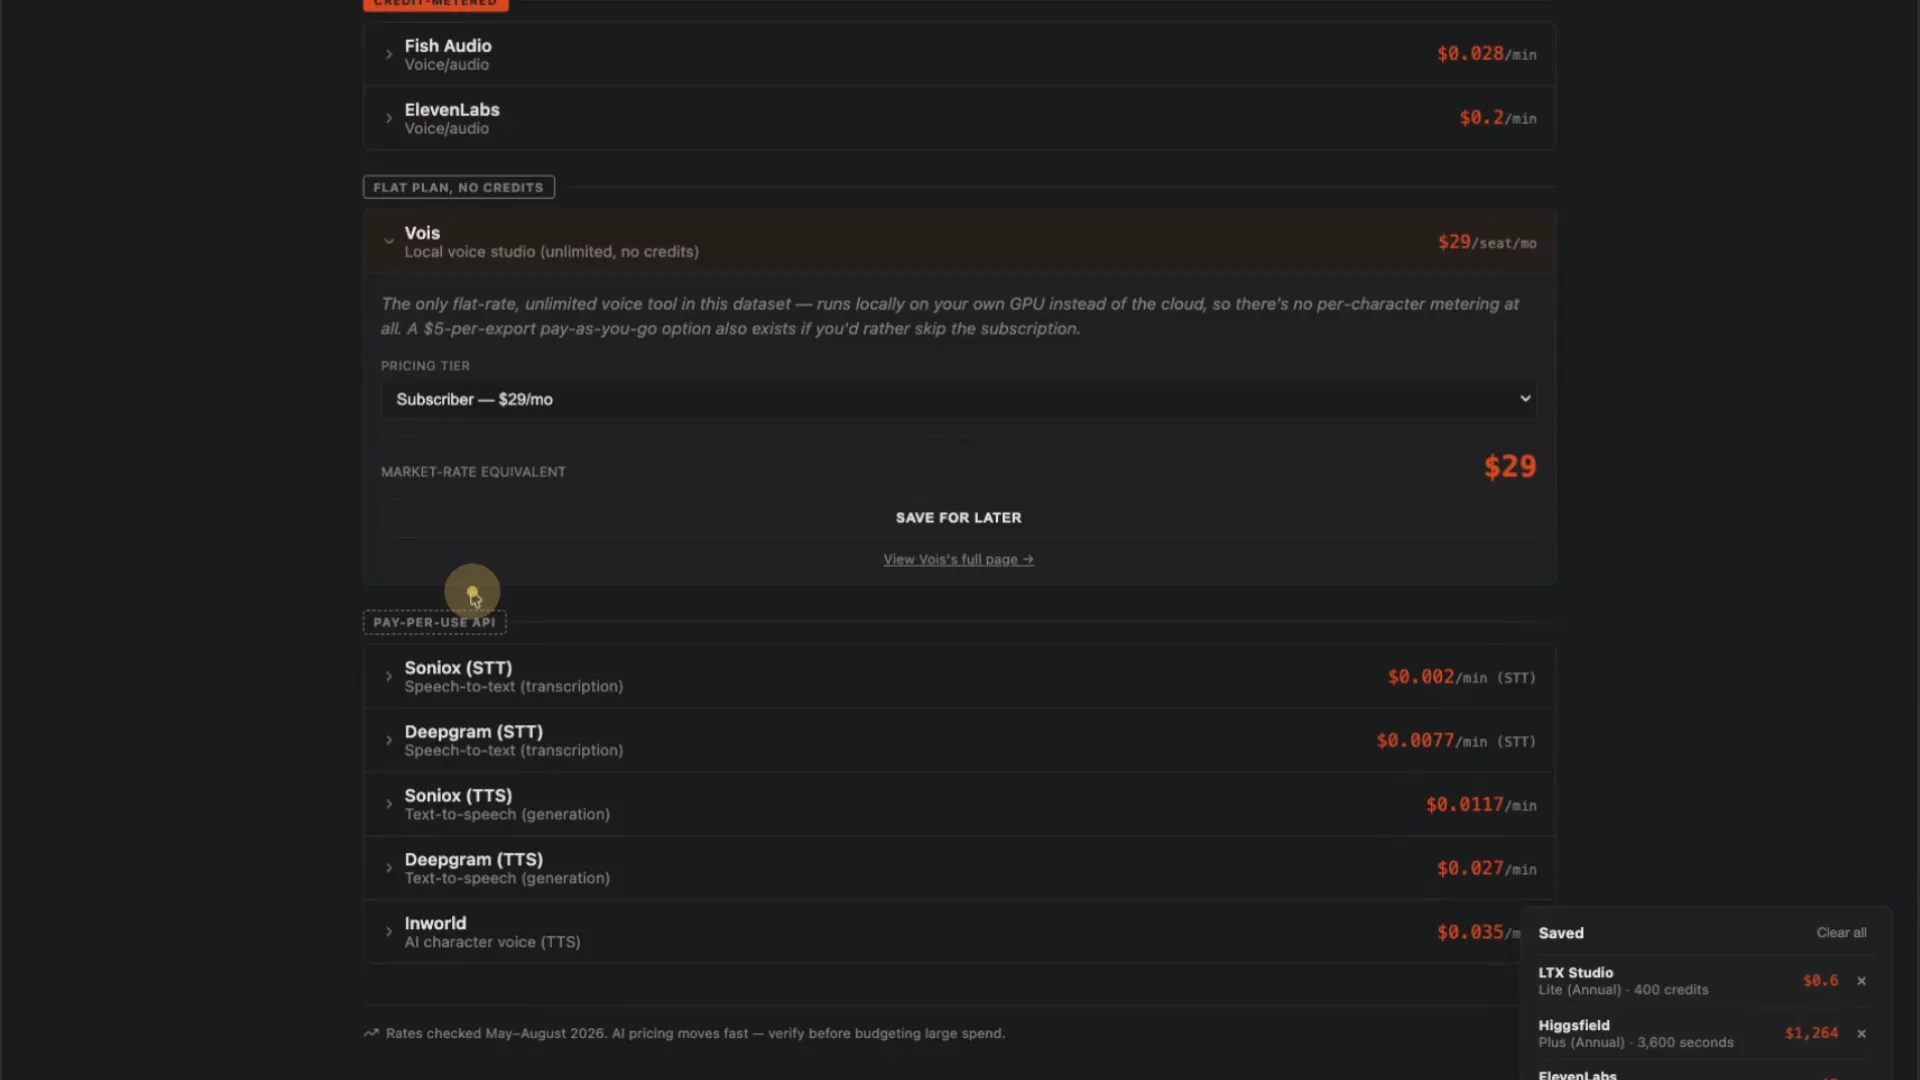Expand the Inworld row chevron
This screenshot has height=1080, width=1920.
tap(389, 932)
